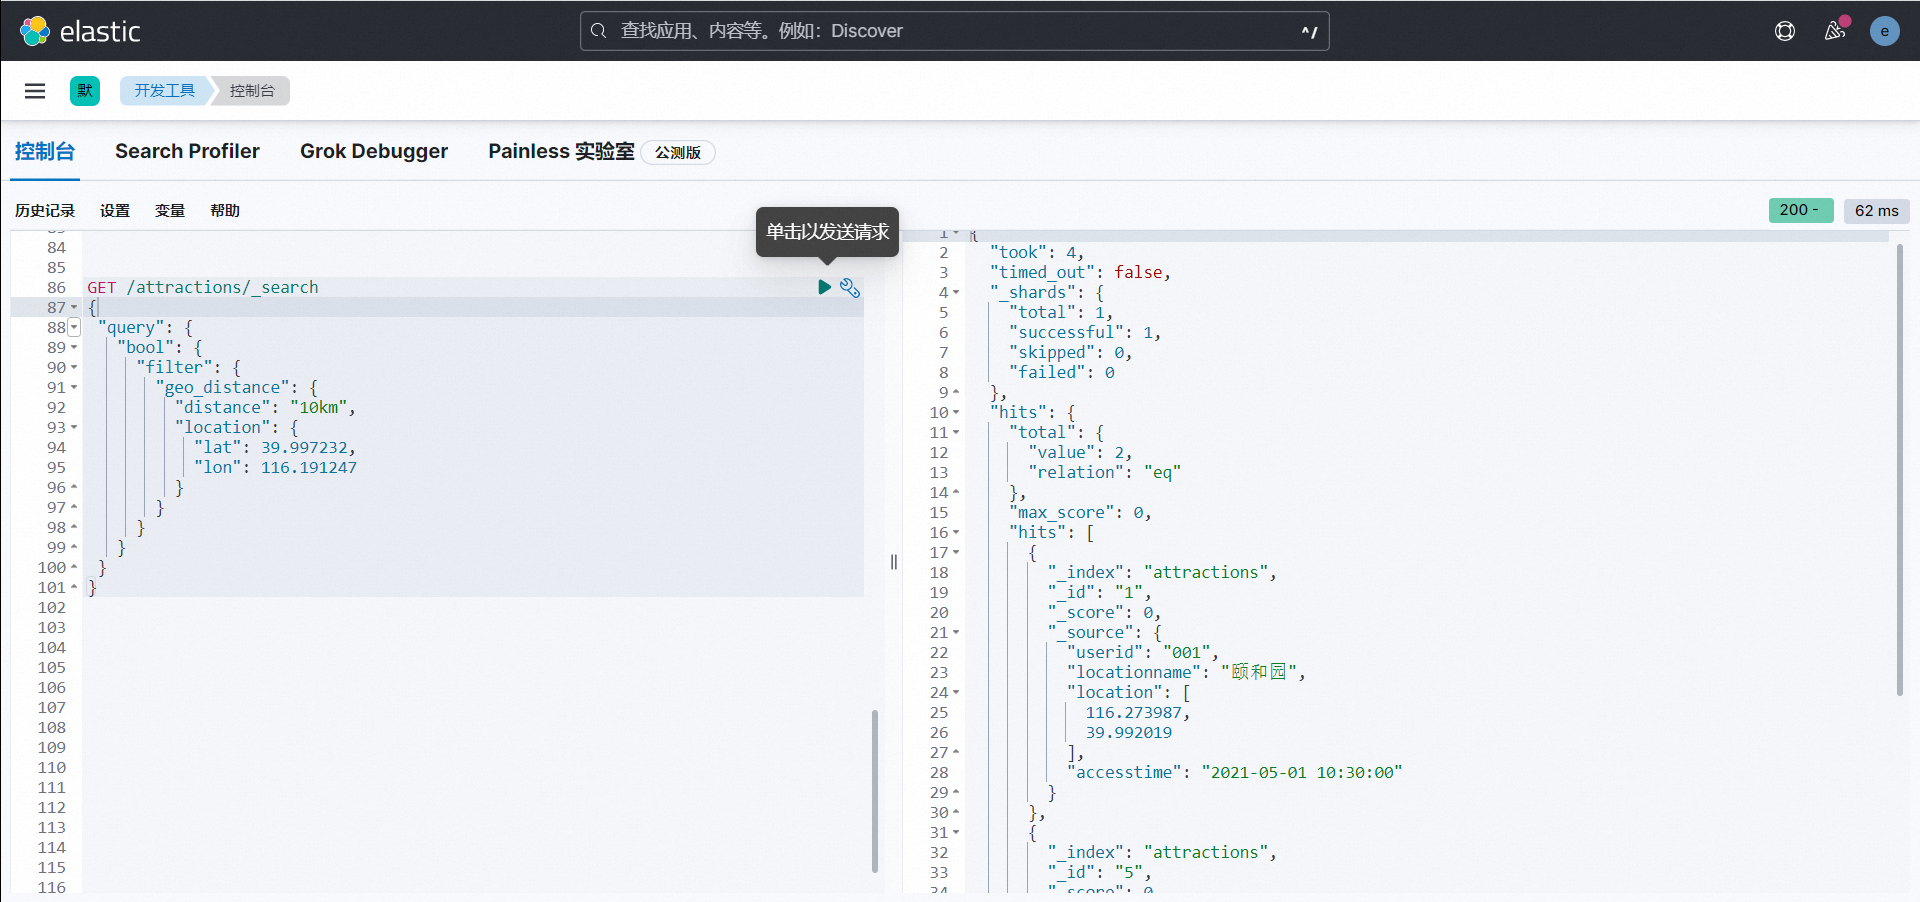Click "timed_out": false in the response
Screen dimensions: 1920x902
coord(1079,272)
